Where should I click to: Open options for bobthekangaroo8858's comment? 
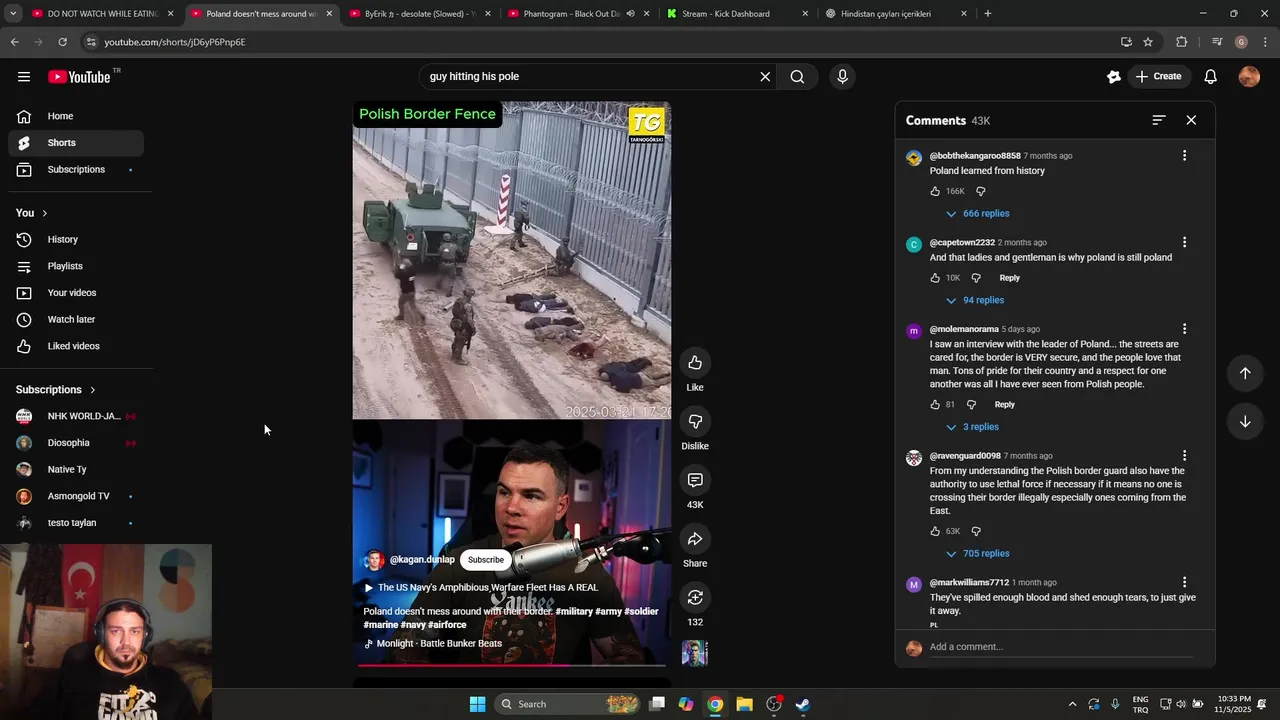pos(1184,156)
